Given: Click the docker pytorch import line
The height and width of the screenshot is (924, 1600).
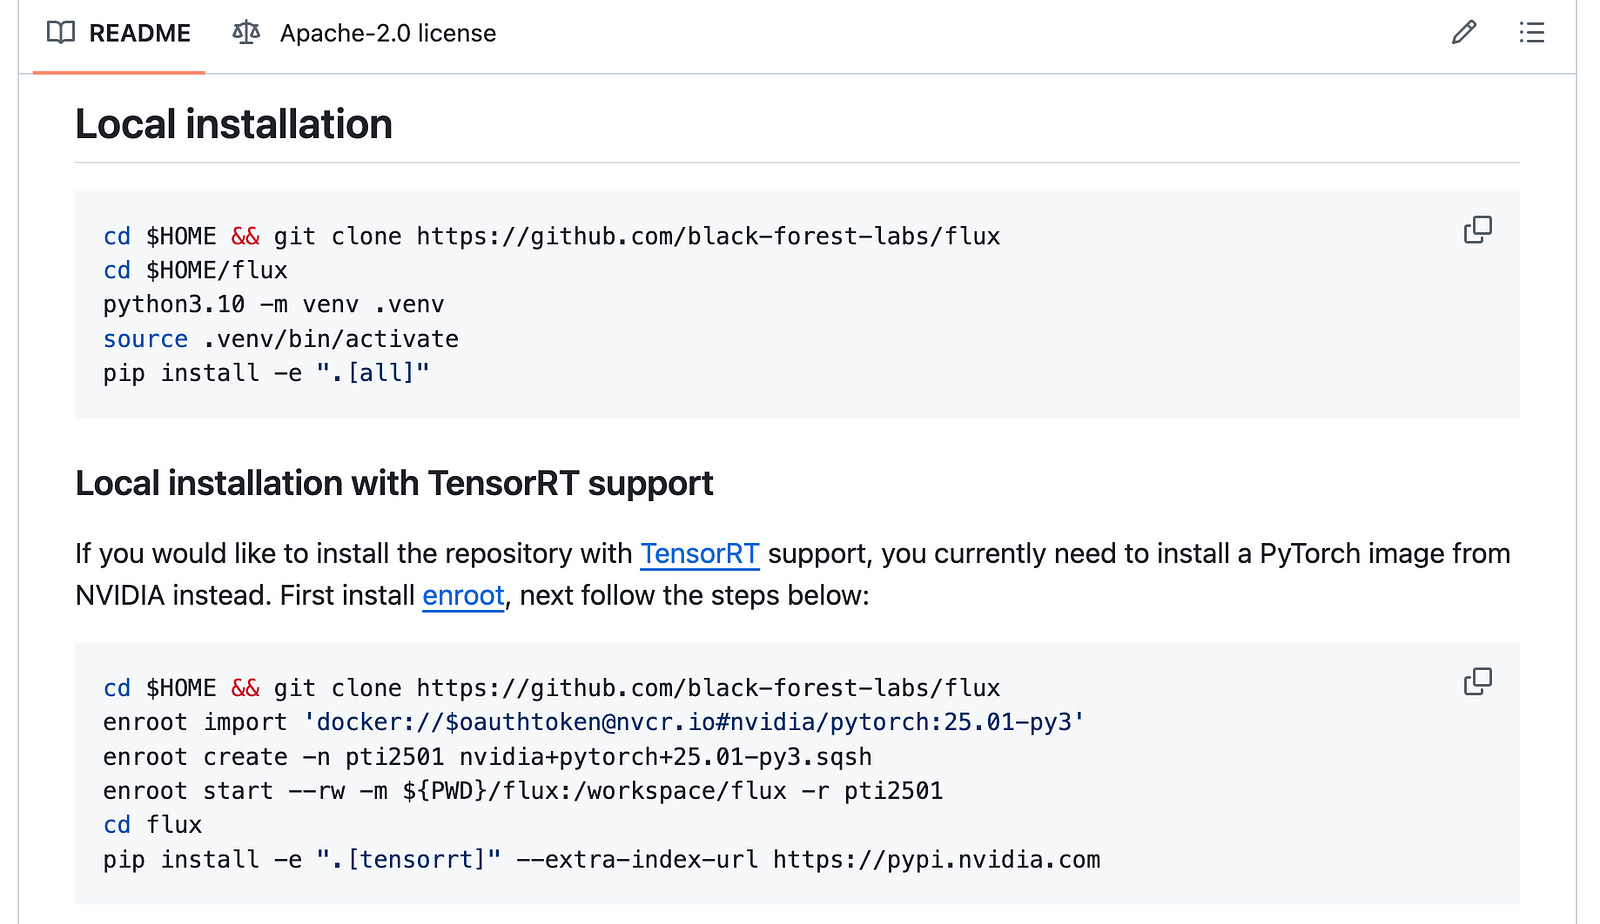Looking at the screenshot, I should (595, 721).
